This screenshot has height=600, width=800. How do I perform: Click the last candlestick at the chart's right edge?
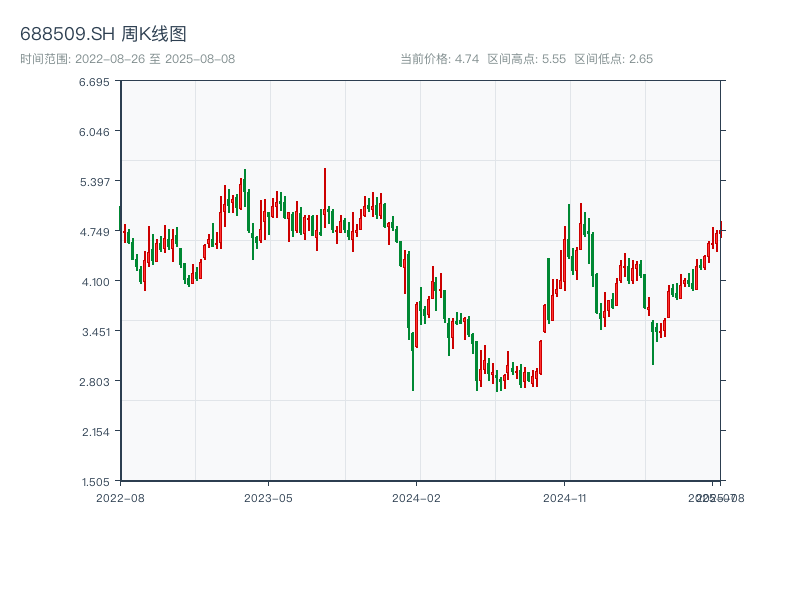click(x=720, y=232)
